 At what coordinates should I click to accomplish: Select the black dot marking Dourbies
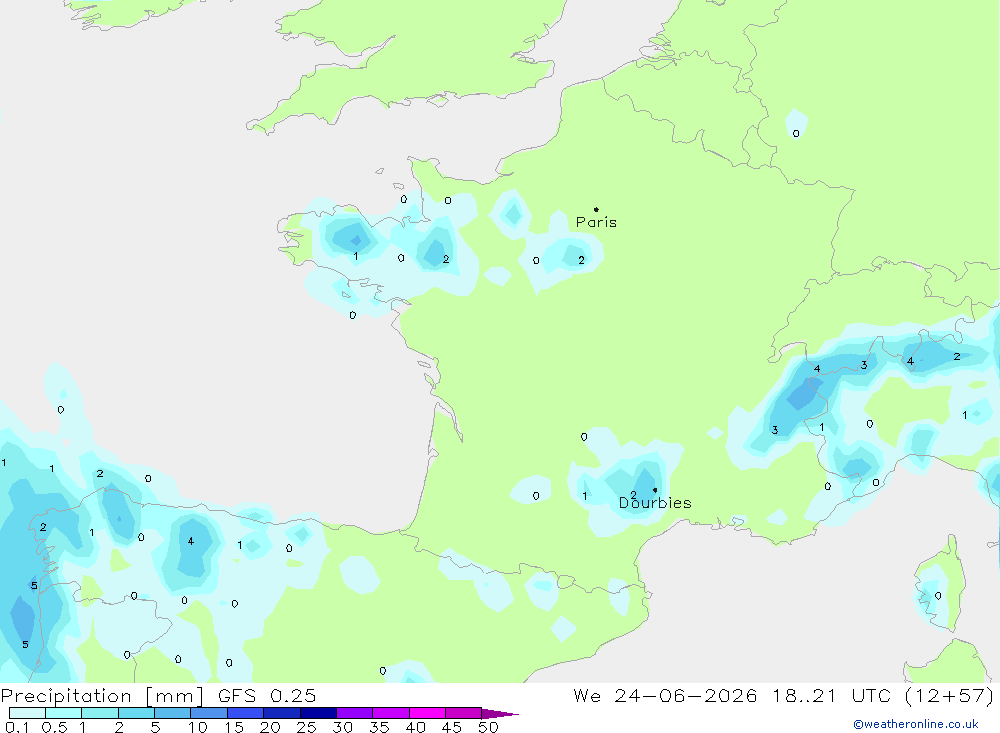[655, 490]
